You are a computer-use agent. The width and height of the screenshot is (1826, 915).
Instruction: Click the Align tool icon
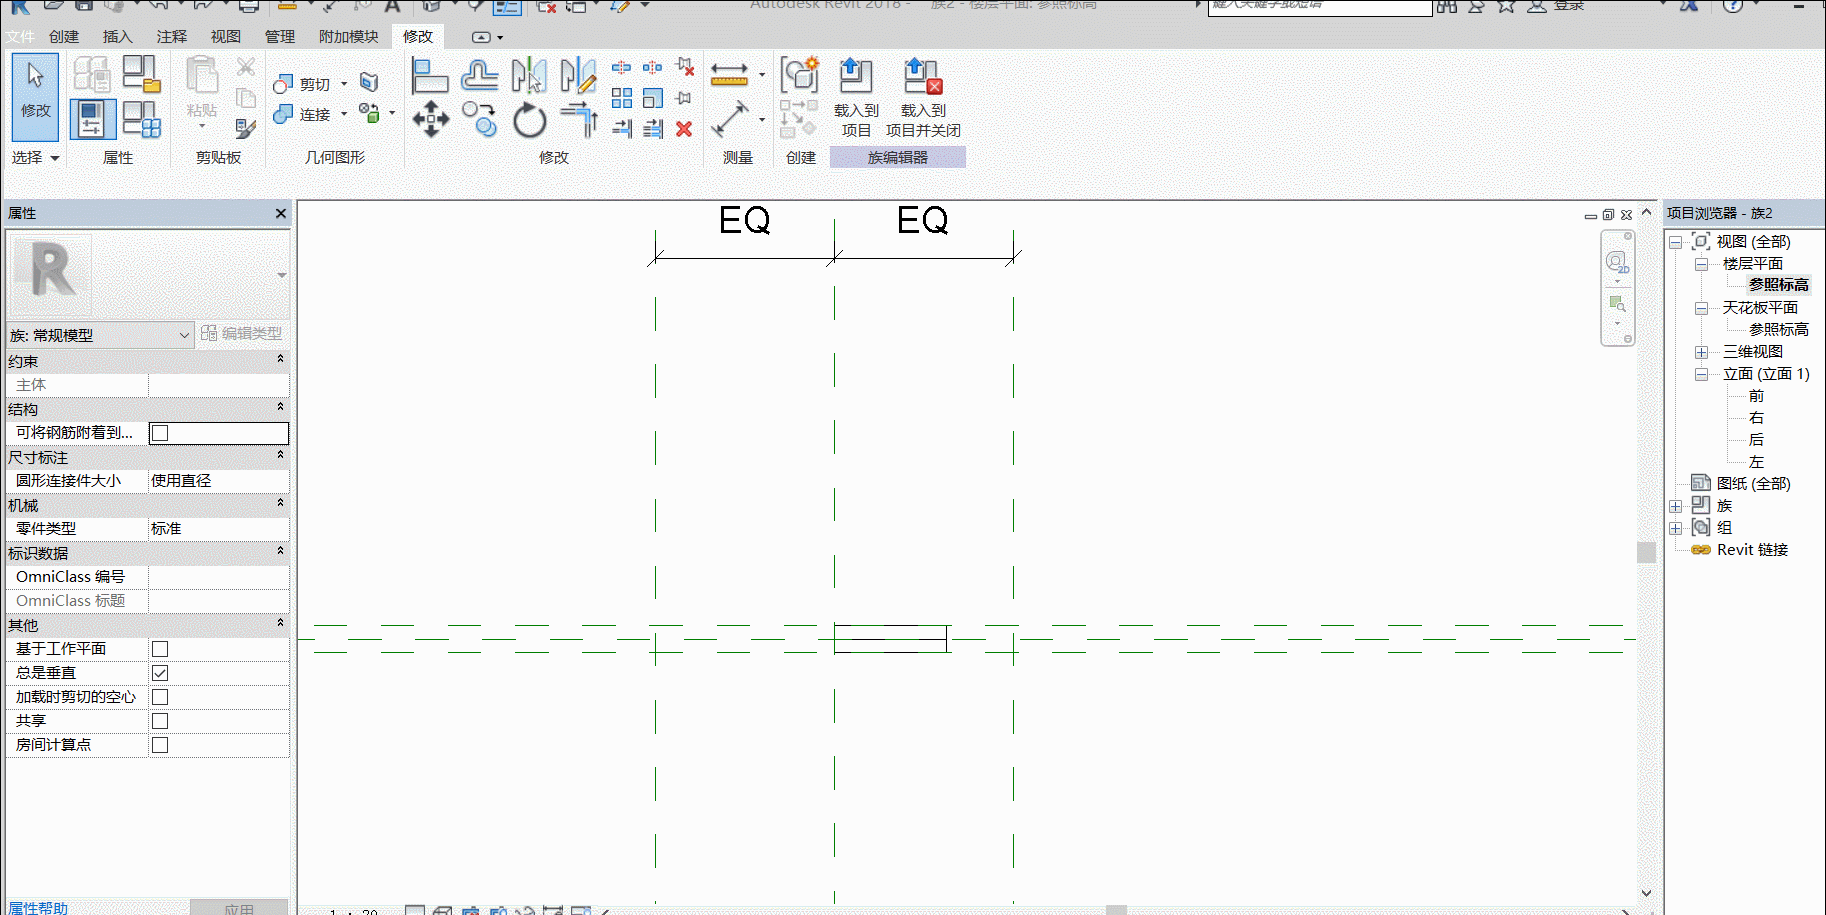coord(431,76)
